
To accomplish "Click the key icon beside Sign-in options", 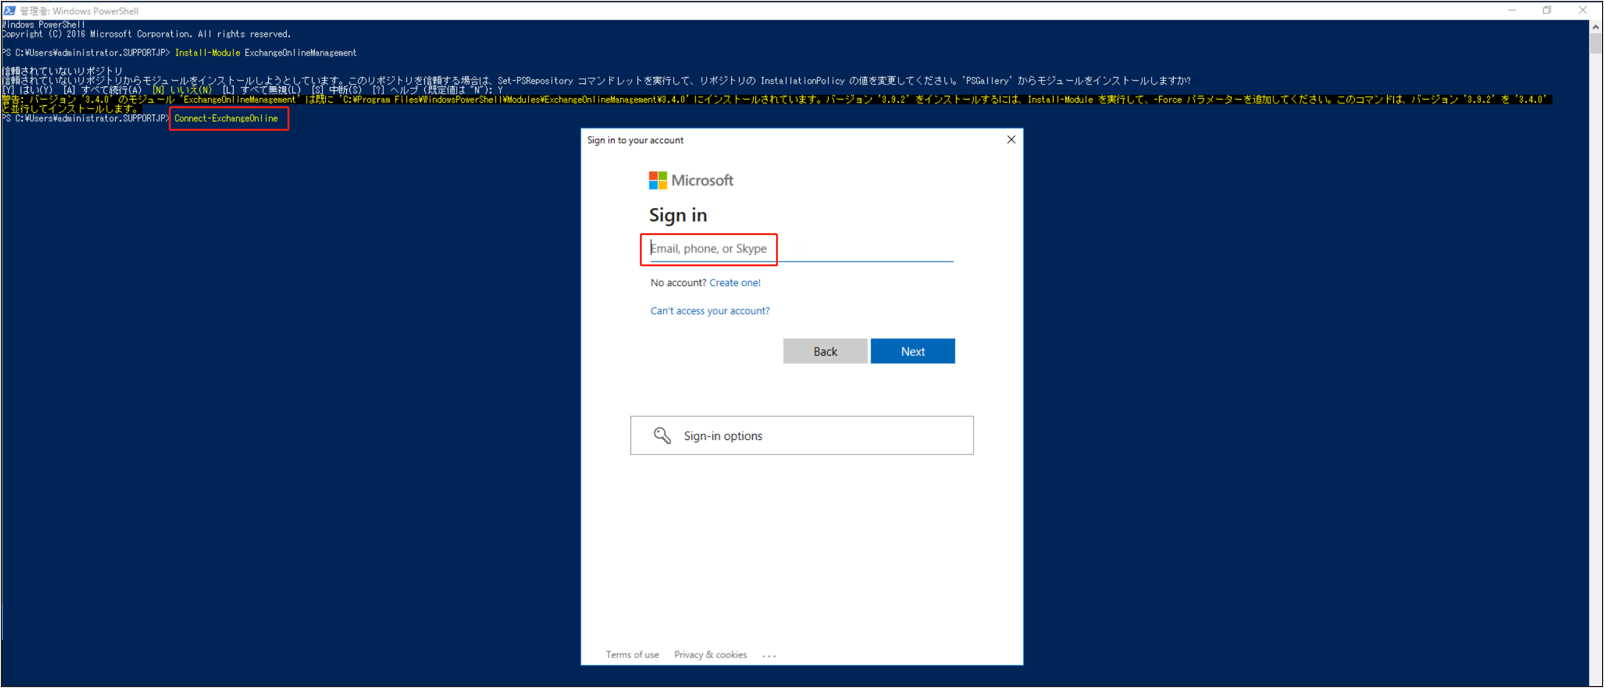I will (x=662, y=435).
